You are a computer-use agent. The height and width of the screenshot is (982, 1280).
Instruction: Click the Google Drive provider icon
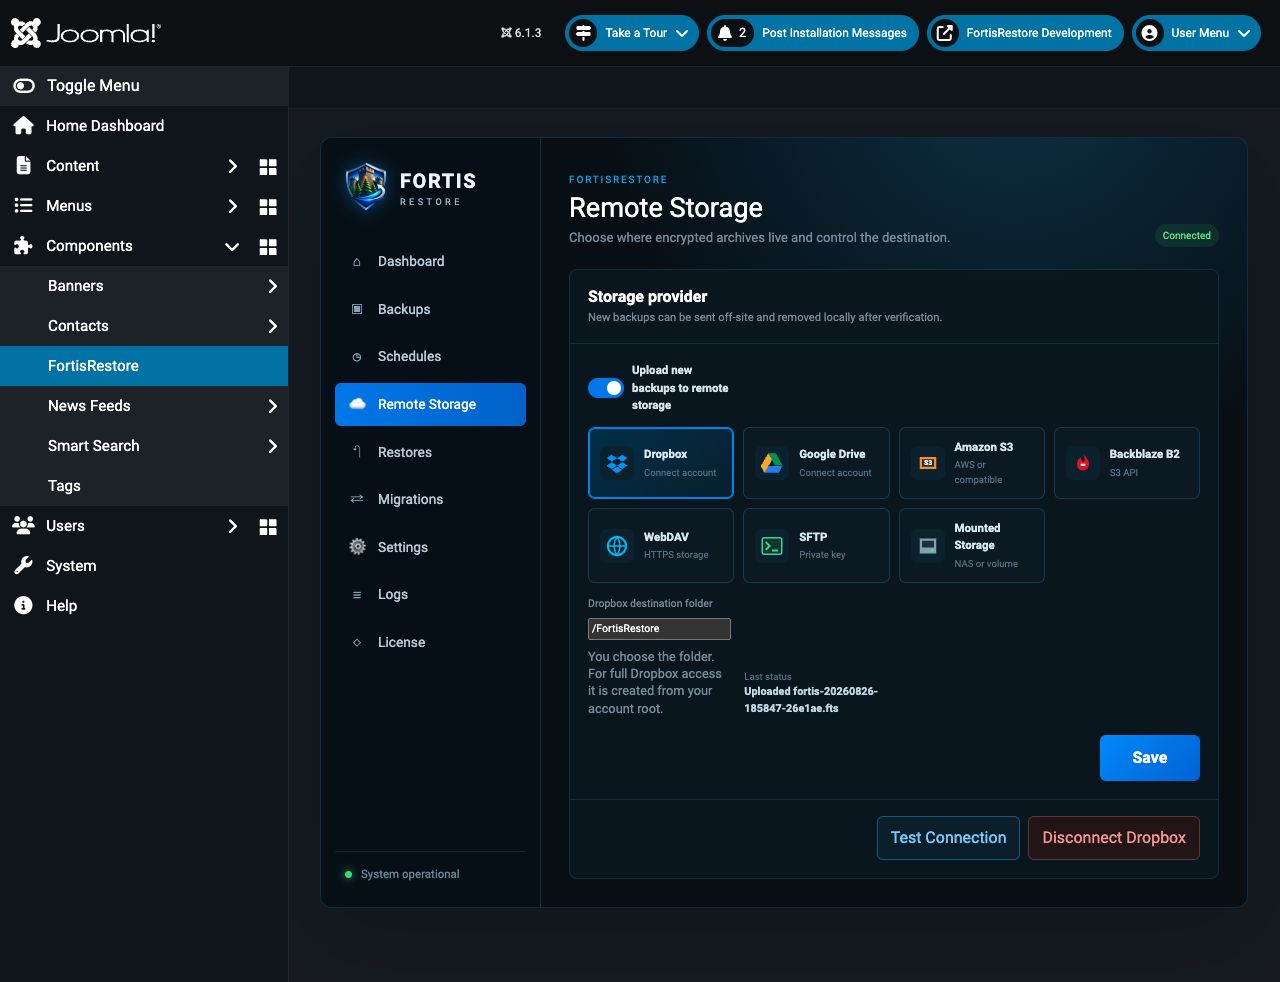pos(772,463)
